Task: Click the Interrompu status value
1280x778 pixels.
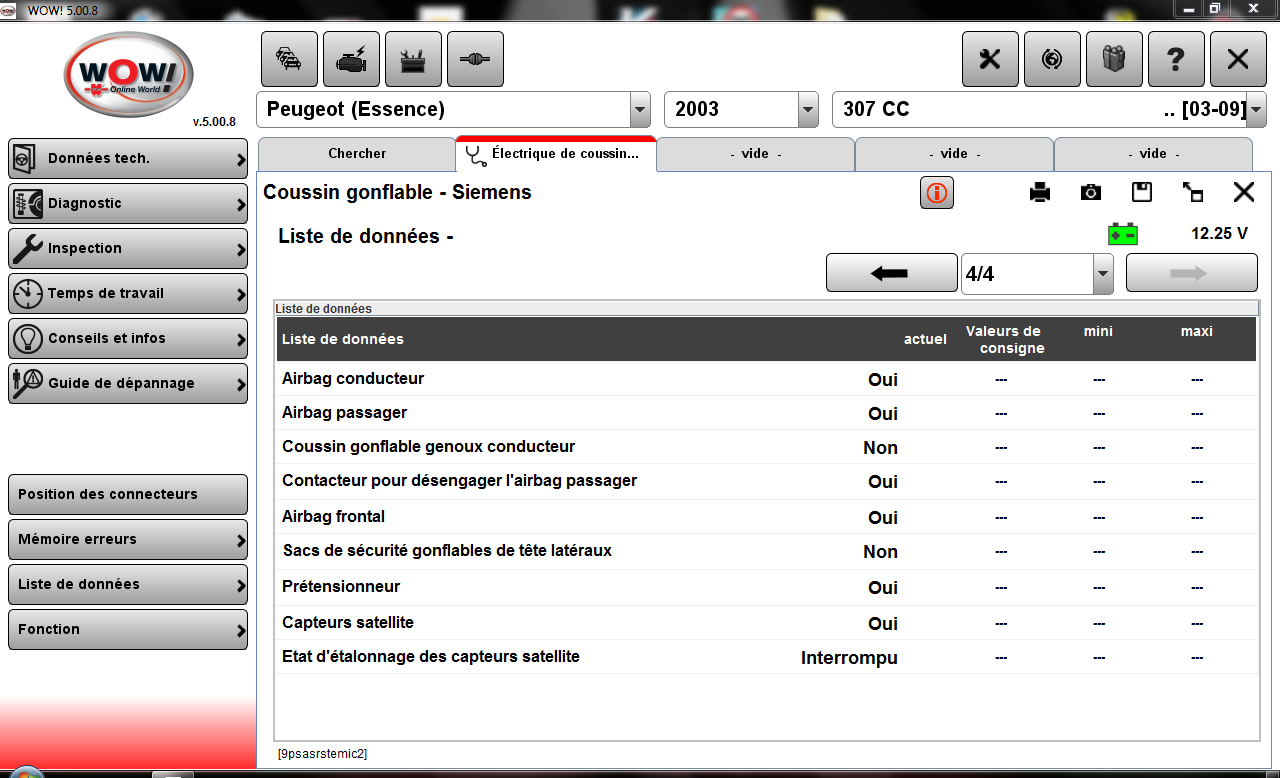Action: [849, 658]
